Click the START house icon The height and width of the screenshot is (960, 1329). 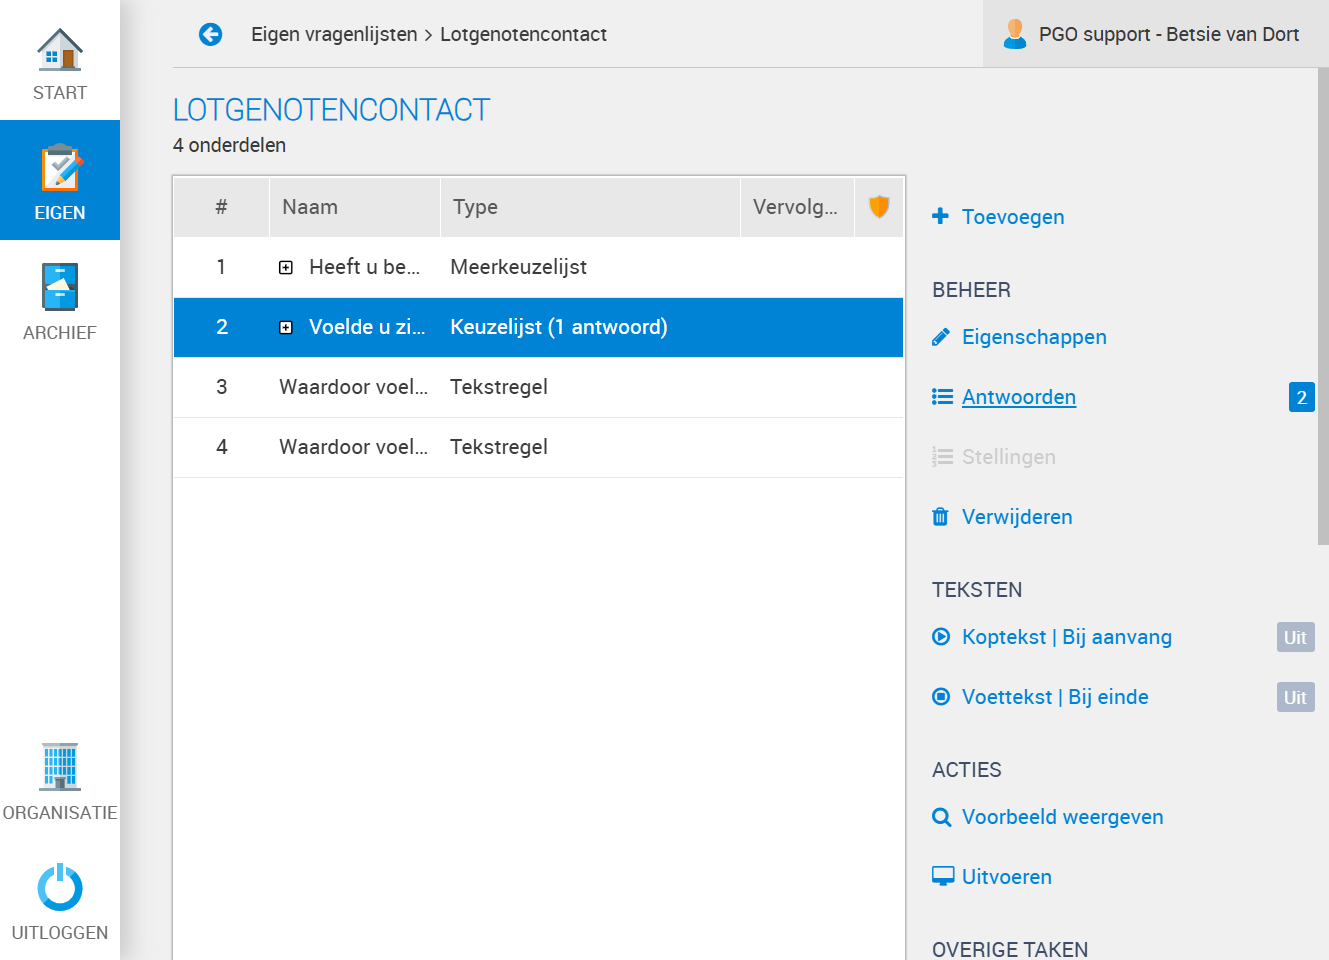point(60,50)
